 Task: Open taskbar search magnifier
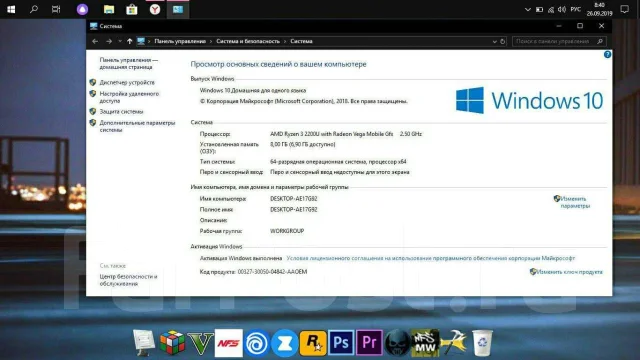click(x=34, y=9)
